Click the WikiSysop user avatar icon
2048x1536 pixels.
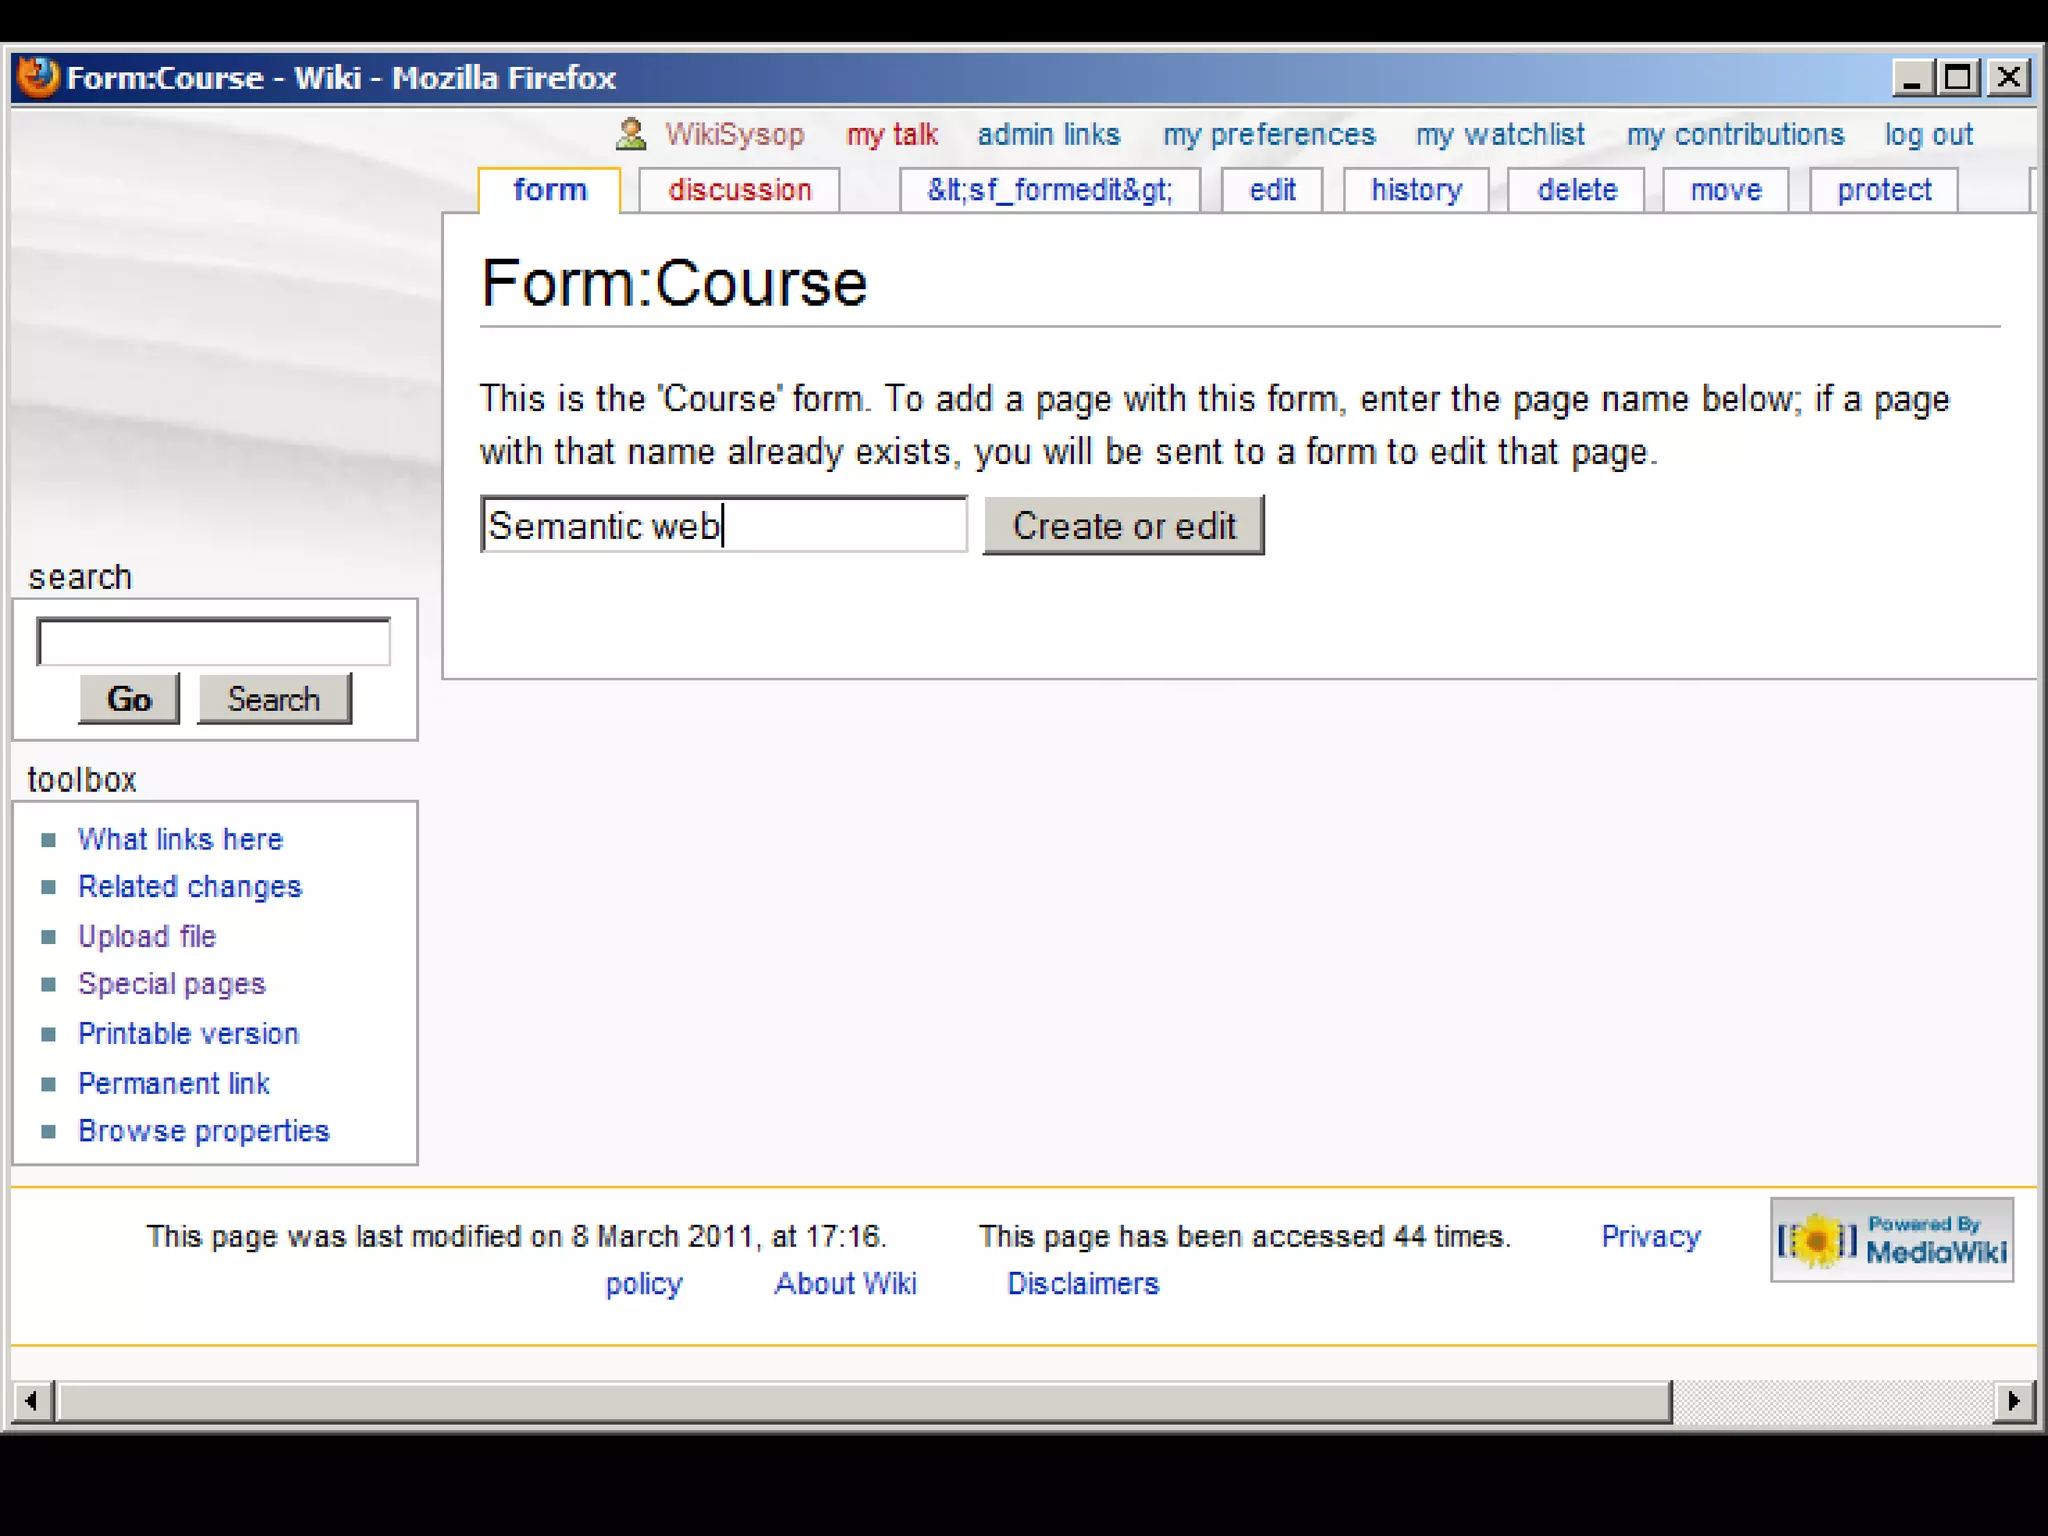pos(631,134)
